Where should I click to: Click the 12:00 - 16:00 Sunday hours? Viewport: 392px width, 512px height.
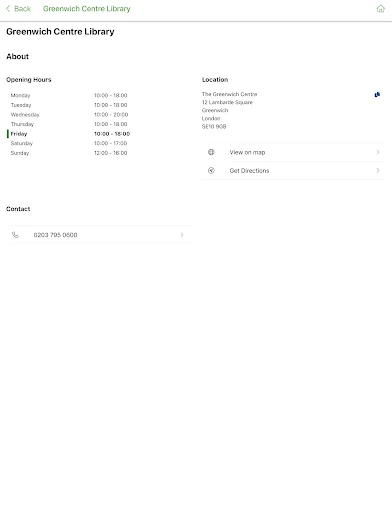point(111,153)
